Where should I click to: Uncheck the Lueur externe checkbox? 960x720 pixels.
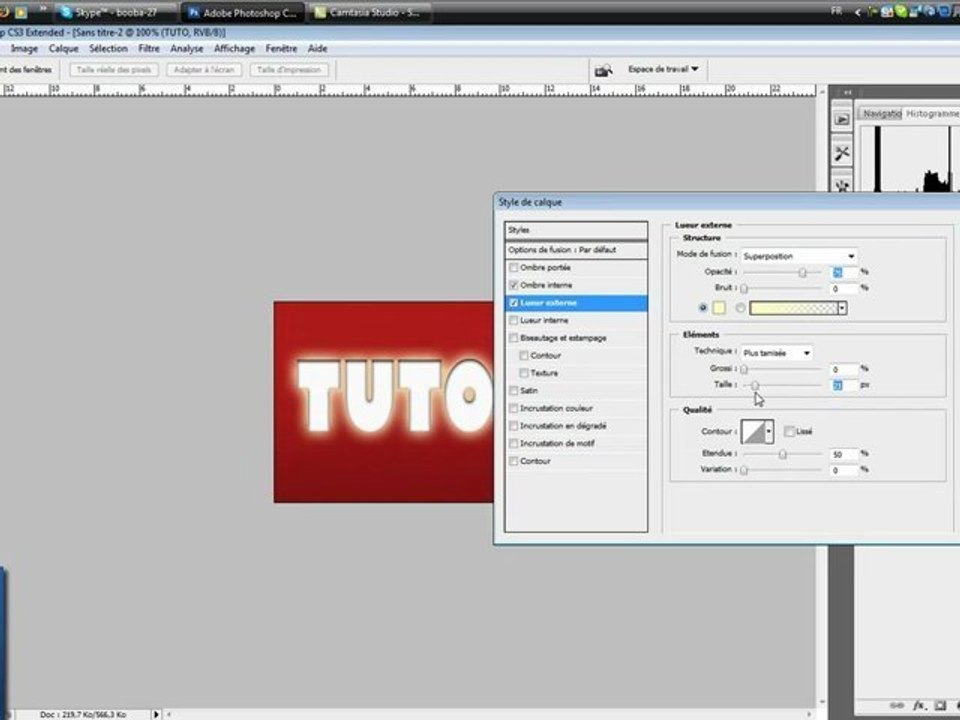(514, 303)
